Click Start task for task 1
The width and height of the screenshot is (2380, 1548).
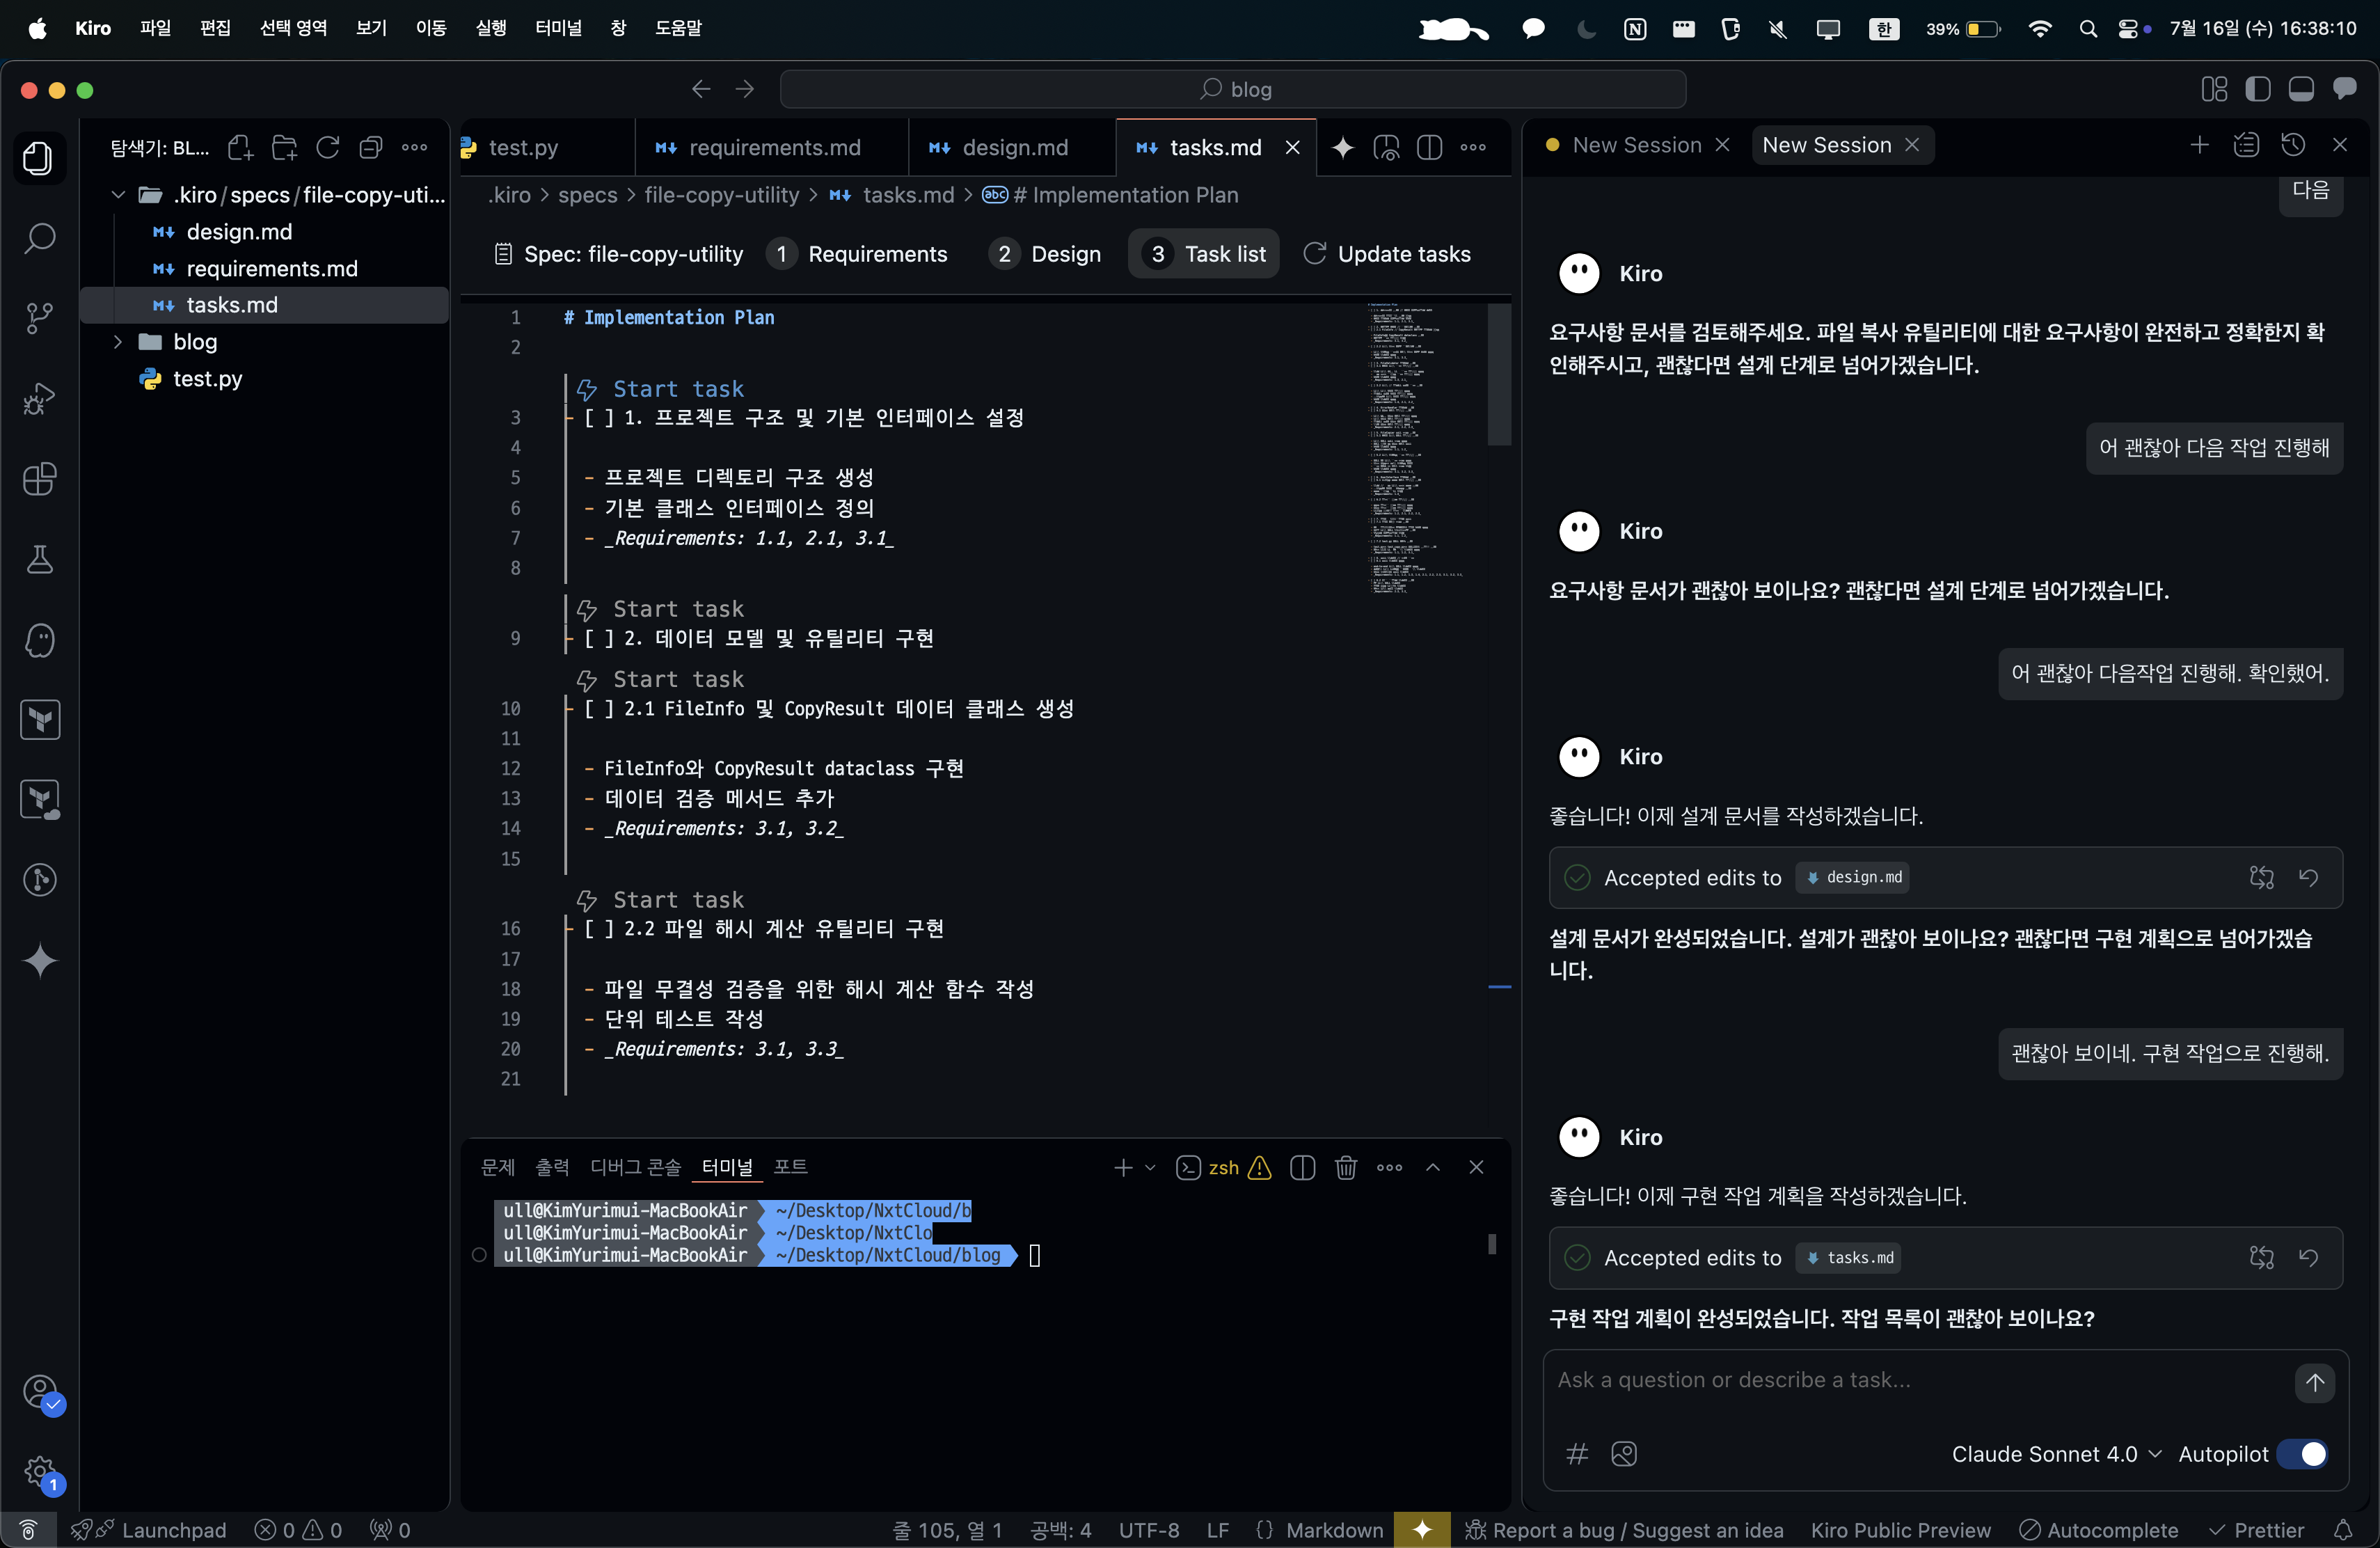[x=677, y=389]
